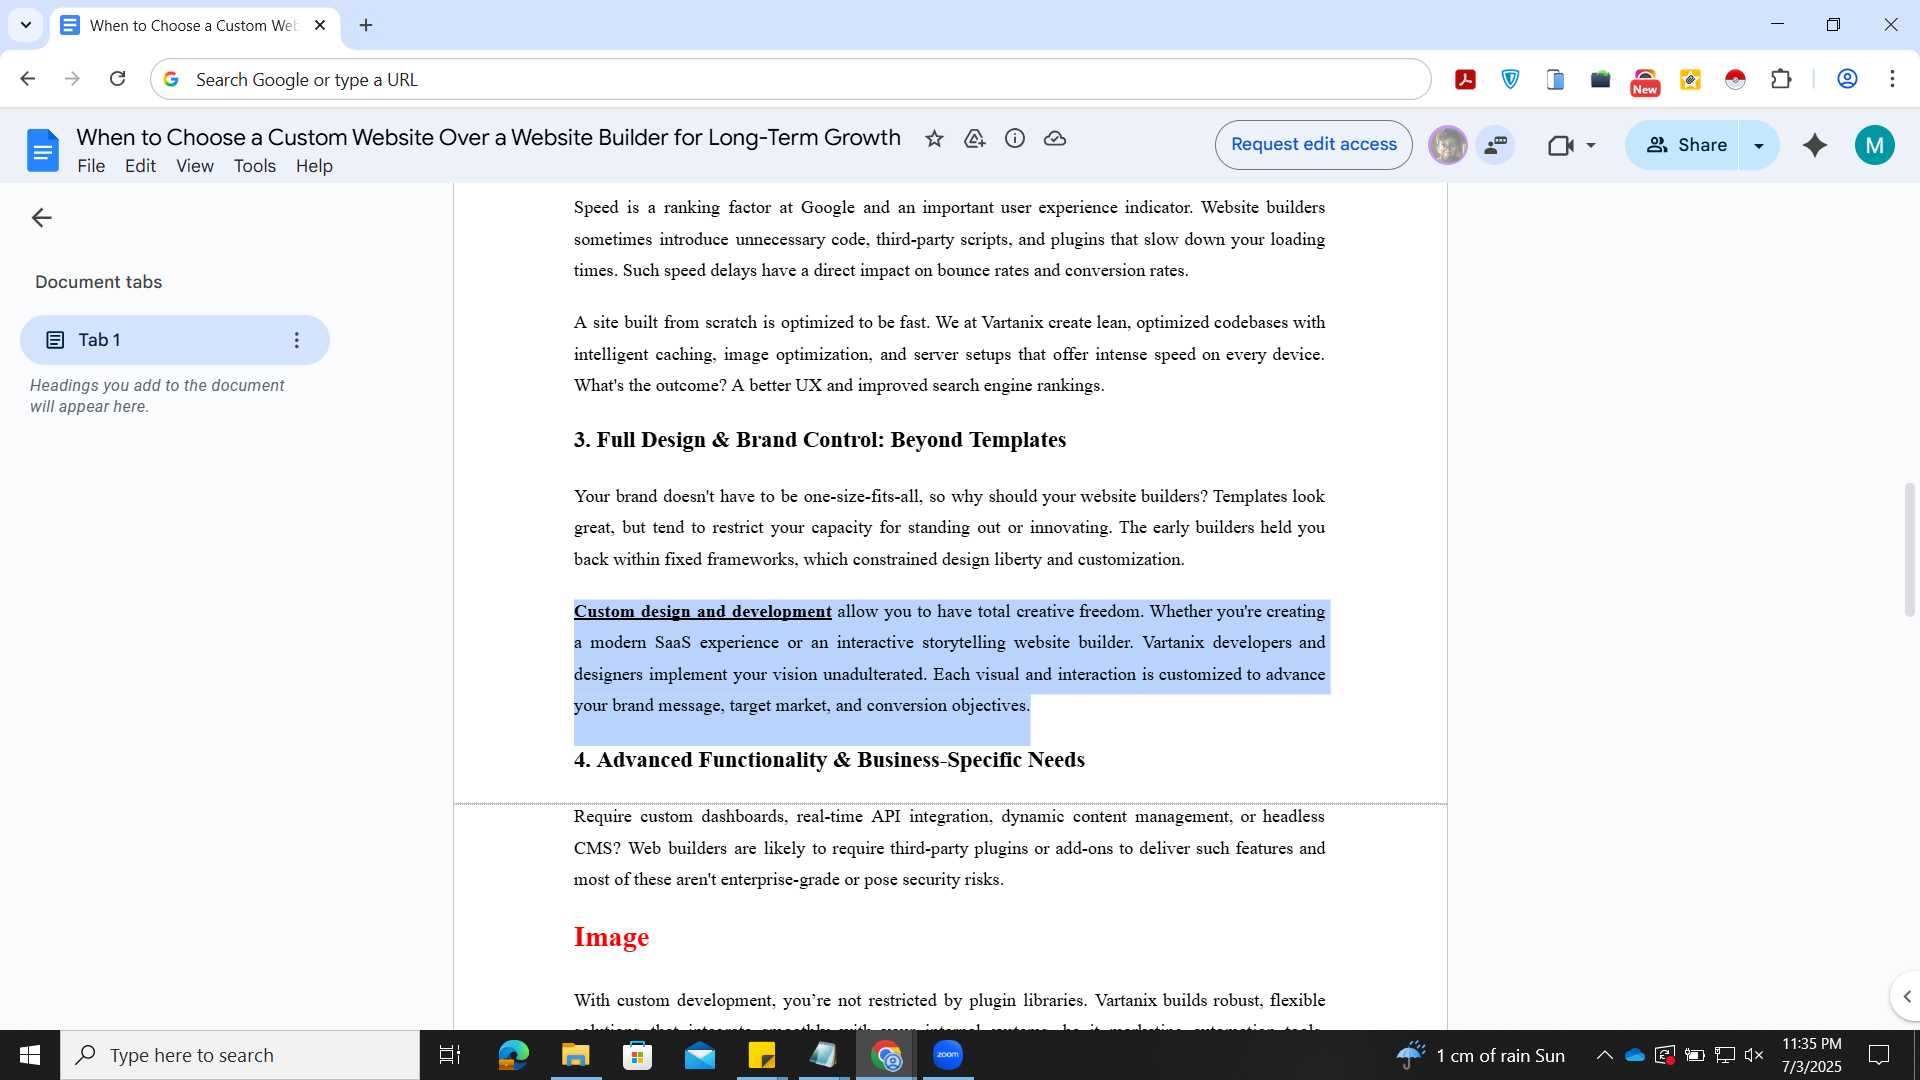Open the File menu
1920x1080 pixels.
coord(91,166)
